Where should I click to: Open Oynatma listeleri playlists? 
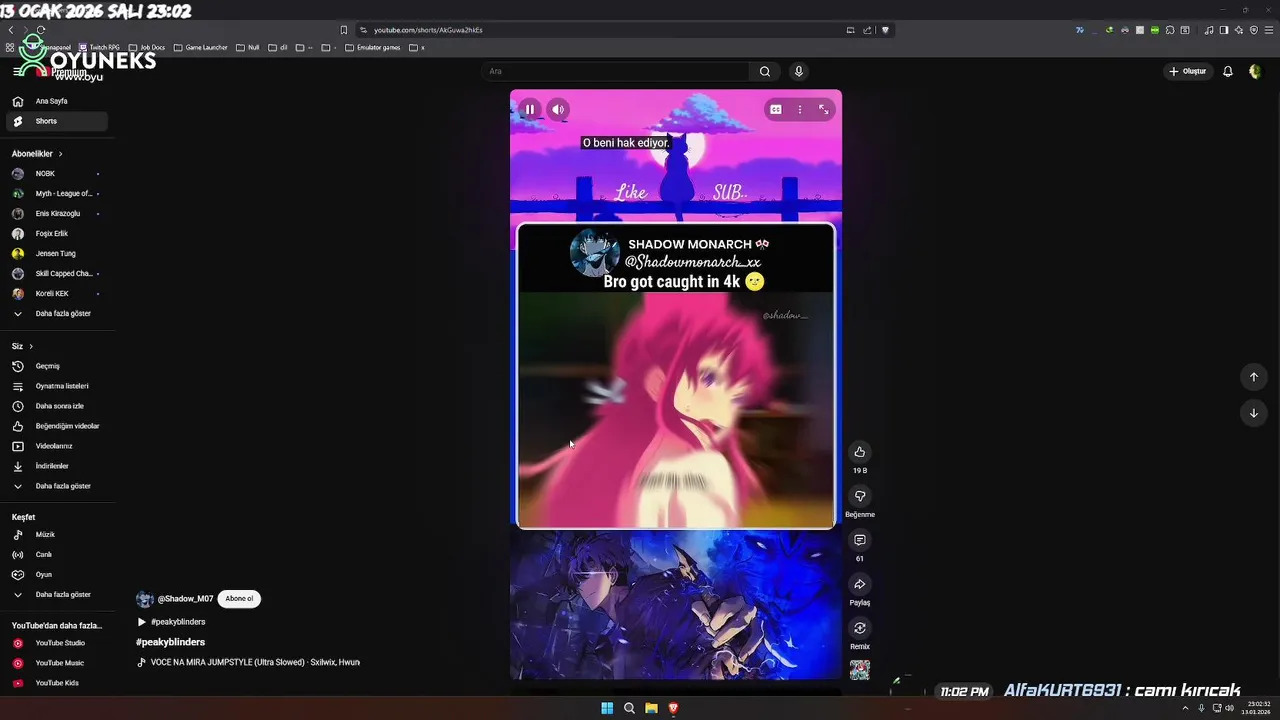click(57, 386)
